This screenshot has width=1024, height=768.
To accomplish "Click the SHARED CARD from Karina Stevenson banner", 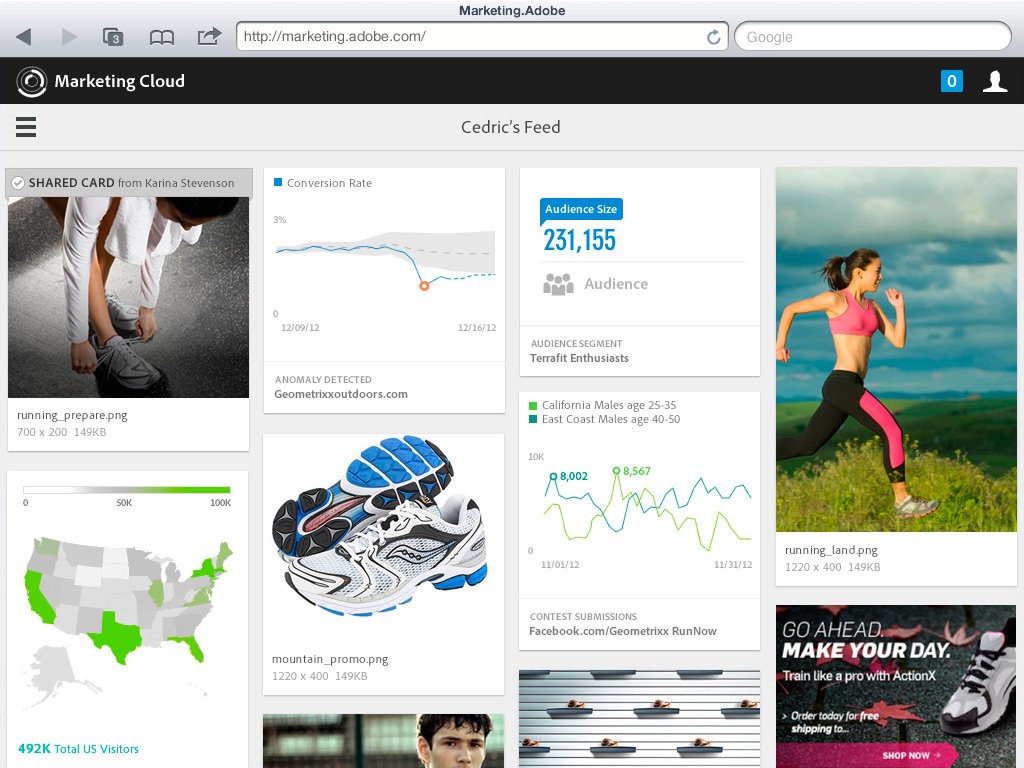I will click(x=129, y=183).
